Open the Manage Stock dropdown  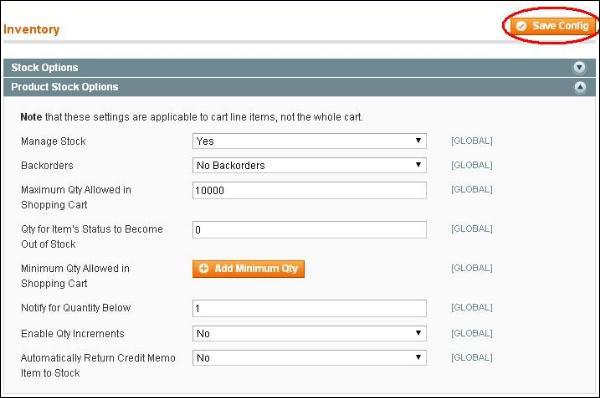pos(309,141)
